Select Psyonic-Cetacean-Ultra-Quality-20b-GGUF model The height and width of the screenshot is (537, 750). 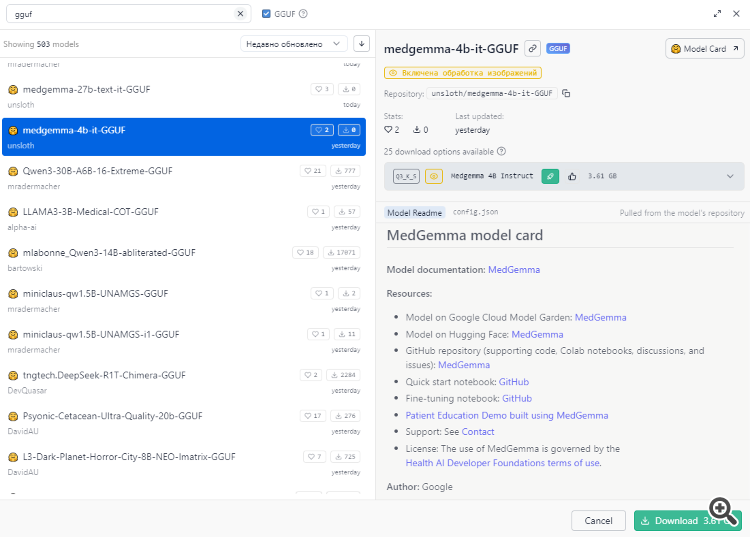coord(184,423)
